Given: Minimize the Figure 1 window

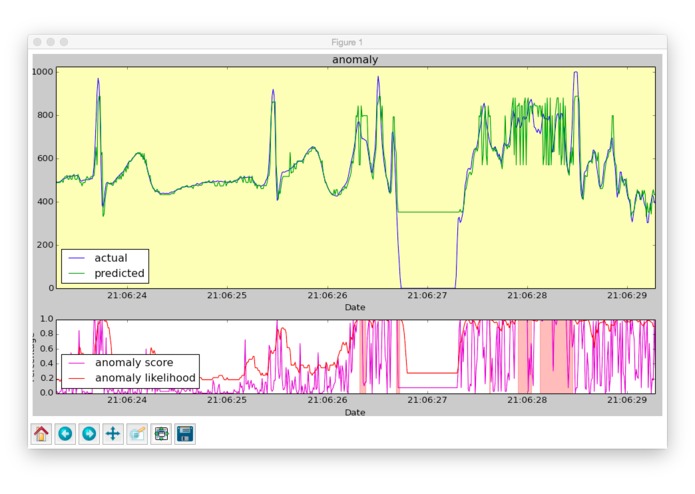Looking at the screenshot, I should coord(51,42).
